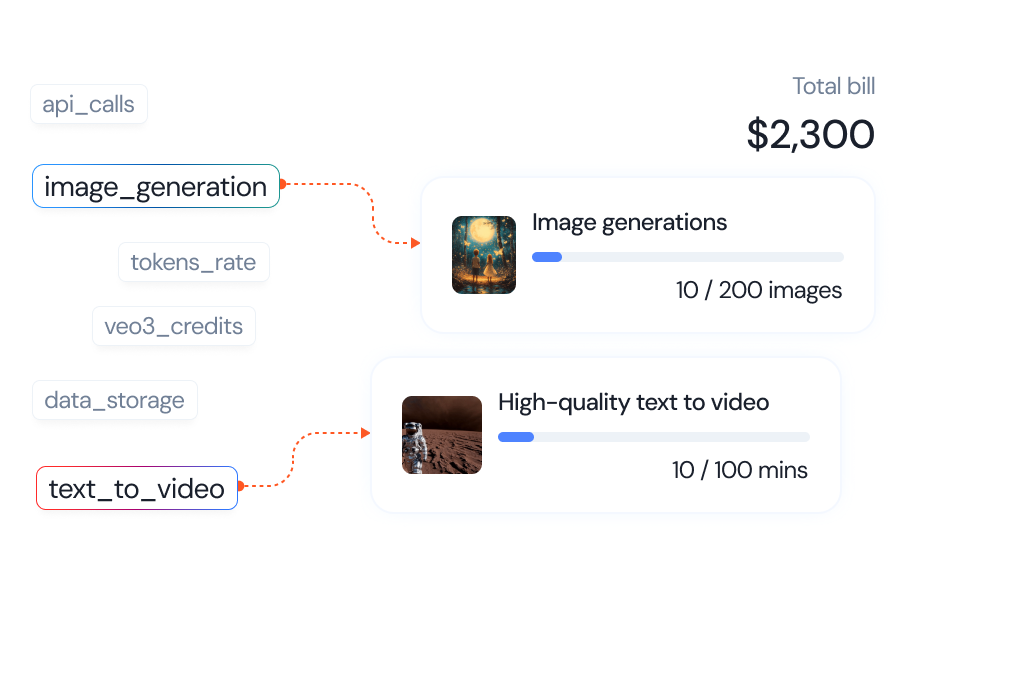
Task: Click the api_calls tag
Action: point(89,104)
